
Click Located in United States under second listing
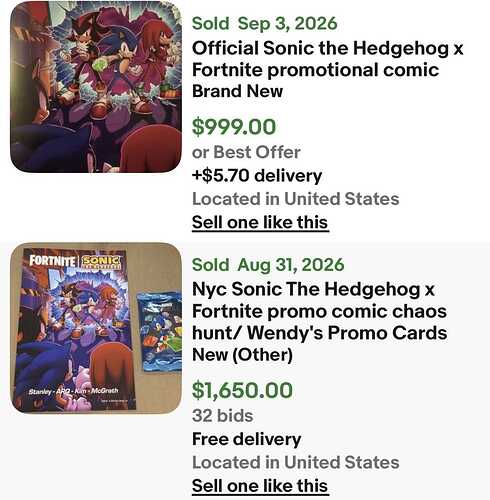pos(296,462)
